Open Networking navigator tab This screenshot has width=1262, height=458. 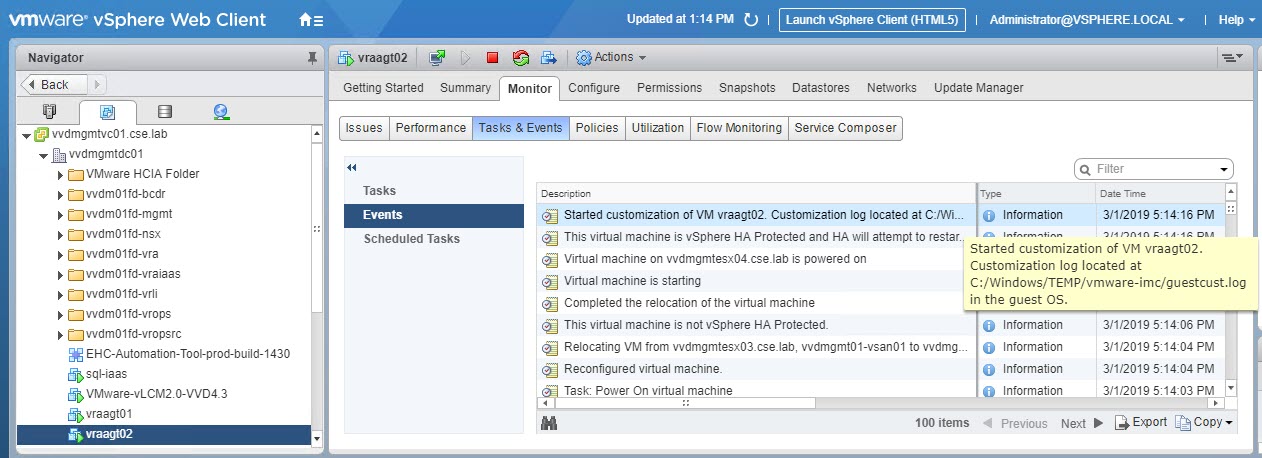click(221, 112)
